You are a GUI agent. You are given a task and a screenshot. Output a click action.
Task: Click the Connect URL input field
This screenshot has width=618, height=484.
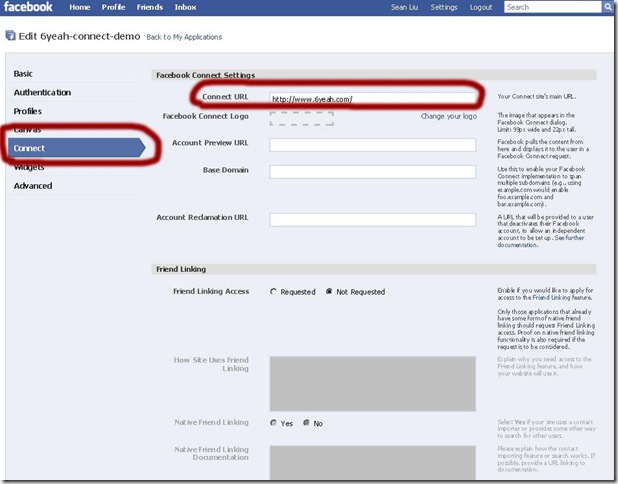tap(372, 99)
